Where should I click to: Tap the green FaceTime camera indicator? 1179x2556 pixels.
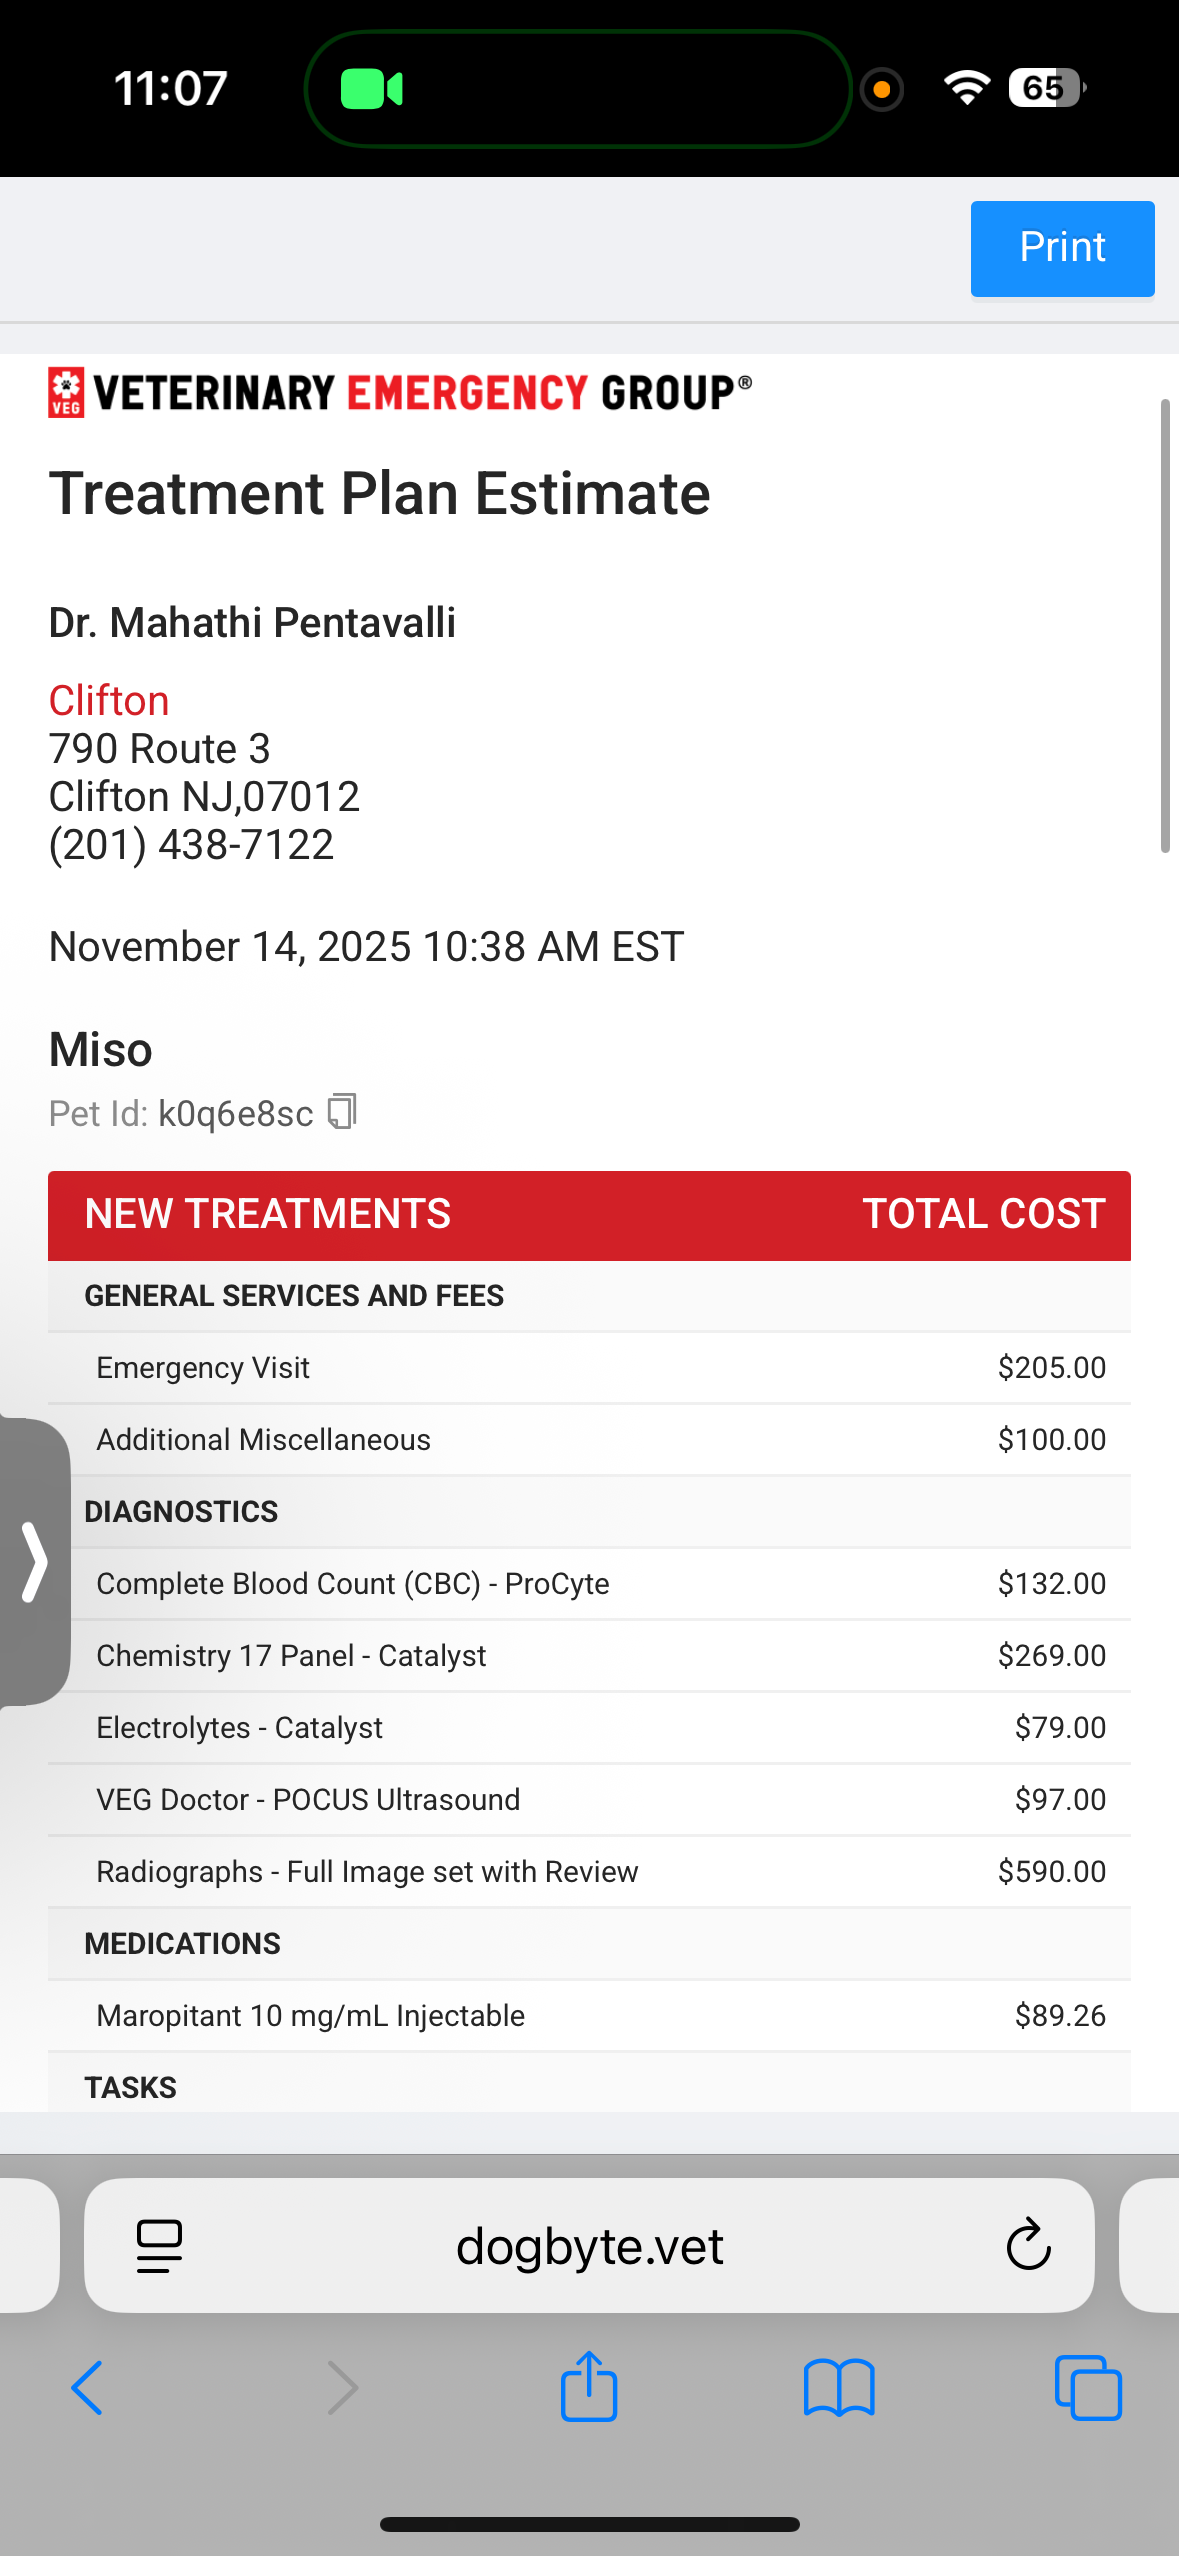pyautogui.click(x=372, y=89)
